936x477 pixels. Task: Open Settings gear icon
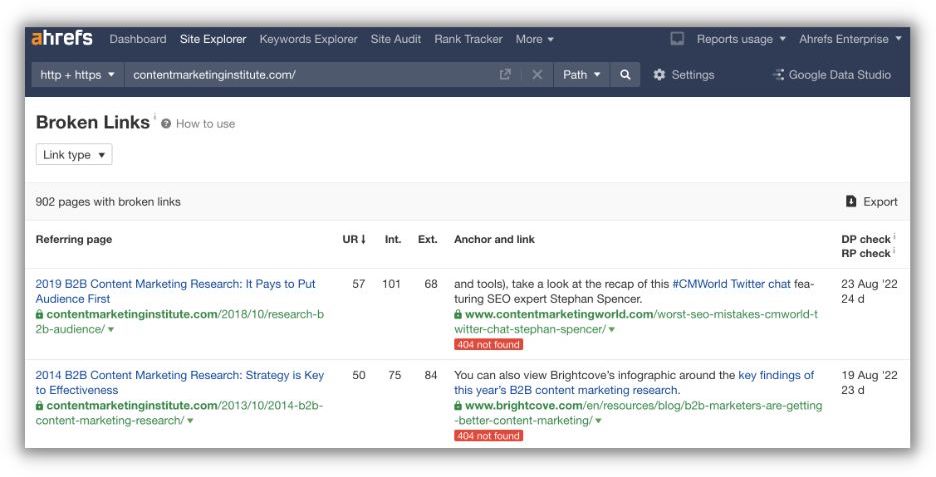659,75
